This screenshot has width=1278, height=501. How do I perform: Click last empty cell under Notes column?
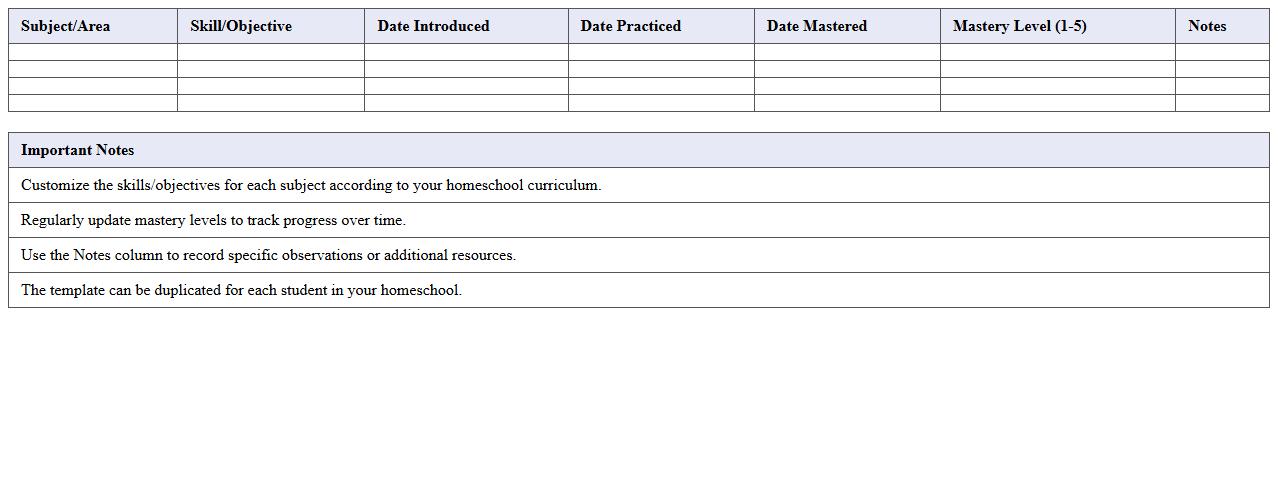(1222, 103)
